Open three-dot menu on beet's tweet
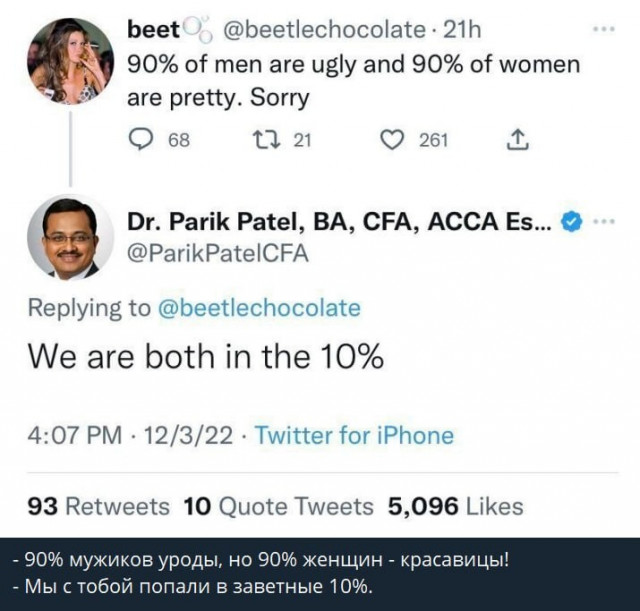 (x=604, y=29)
